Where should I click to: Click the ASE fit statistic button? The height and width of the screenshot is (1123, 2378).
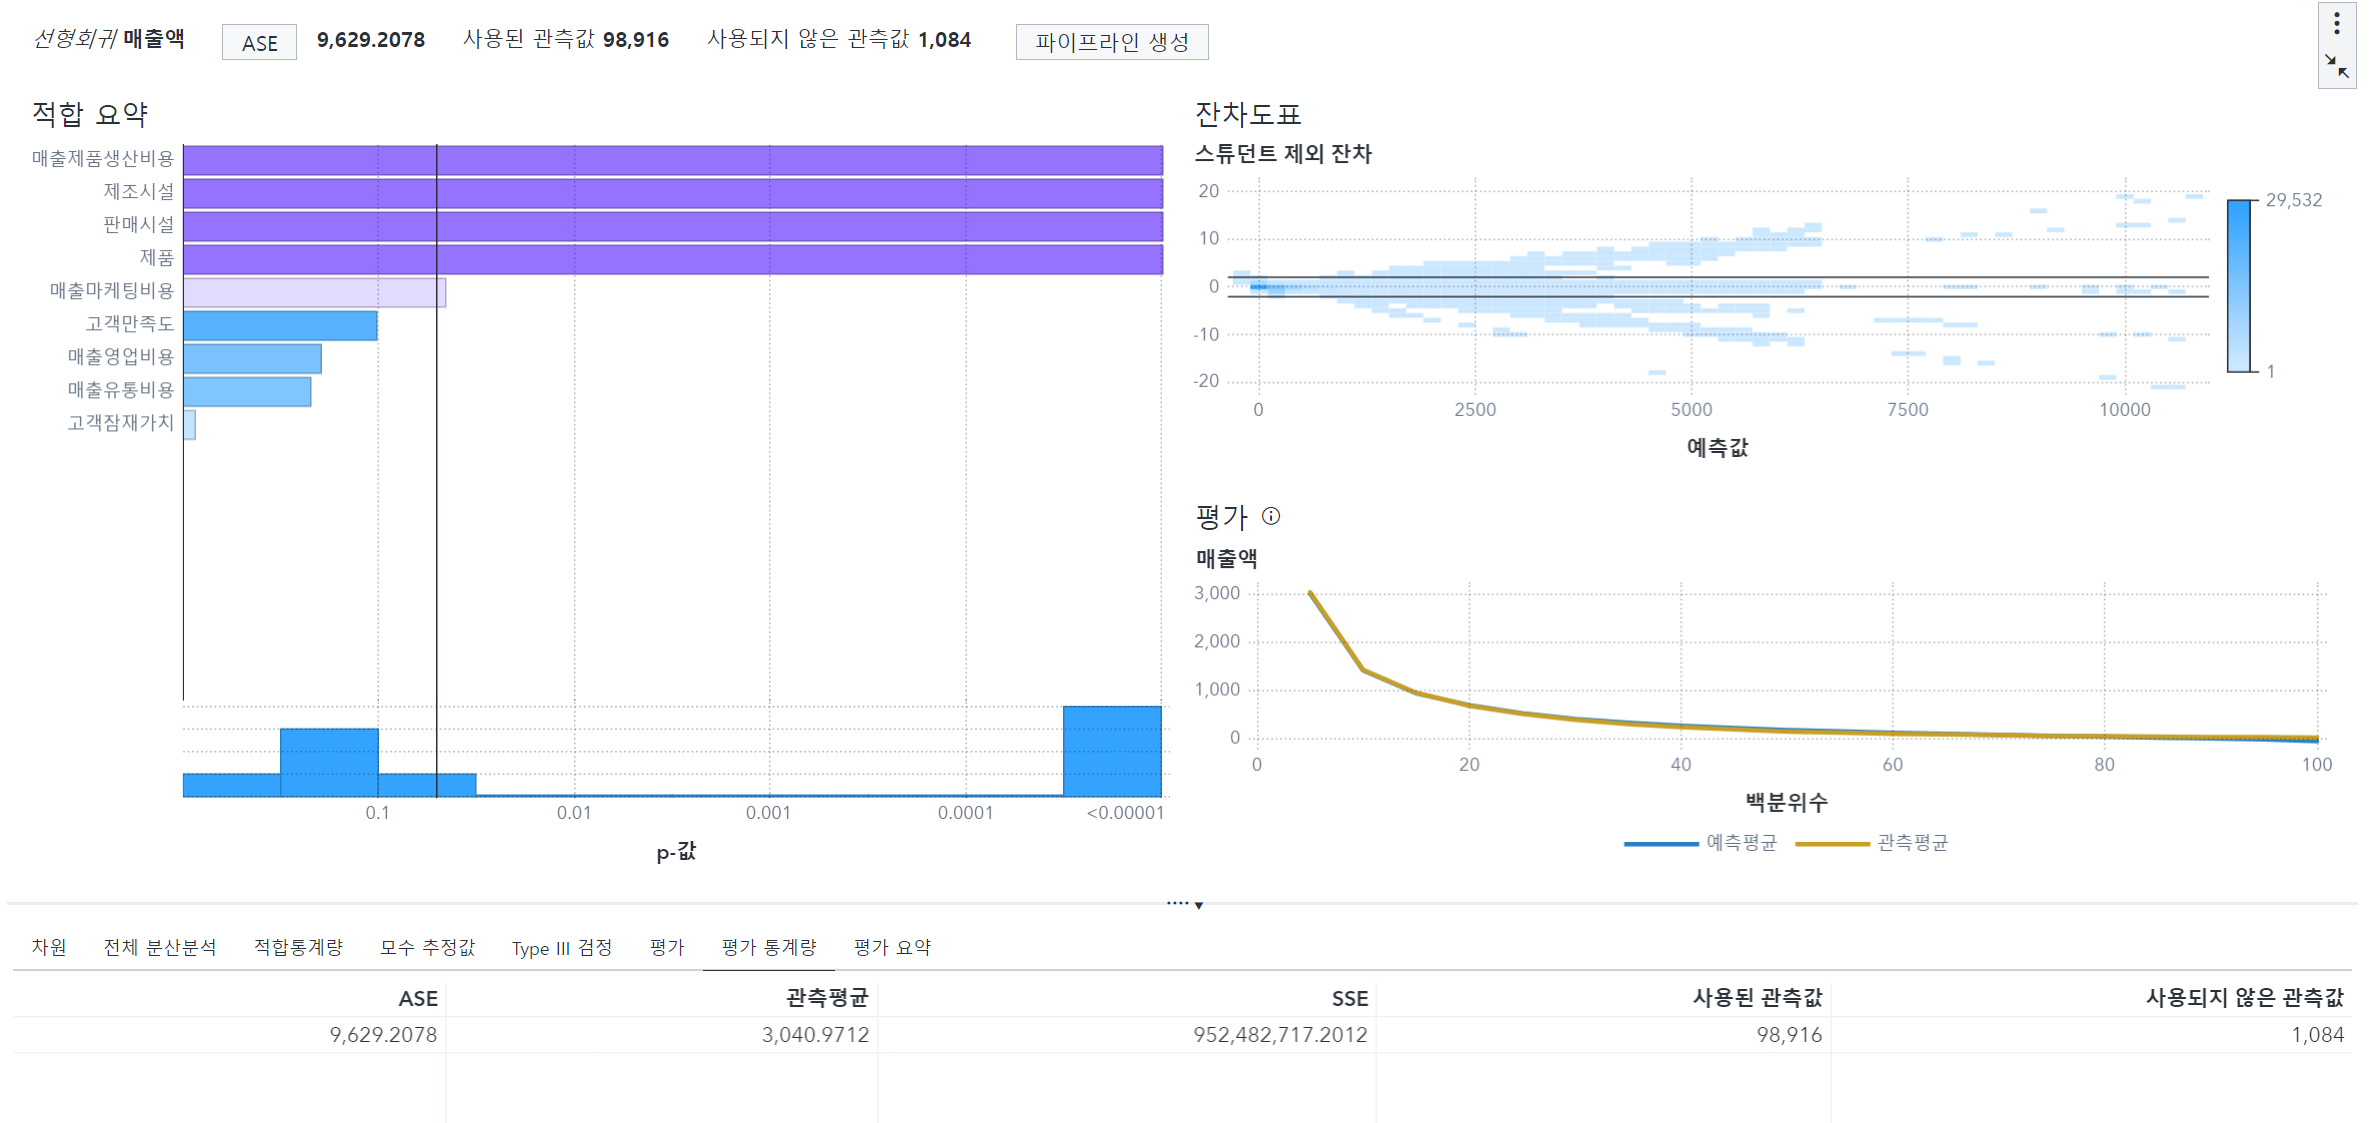[259, 43]
